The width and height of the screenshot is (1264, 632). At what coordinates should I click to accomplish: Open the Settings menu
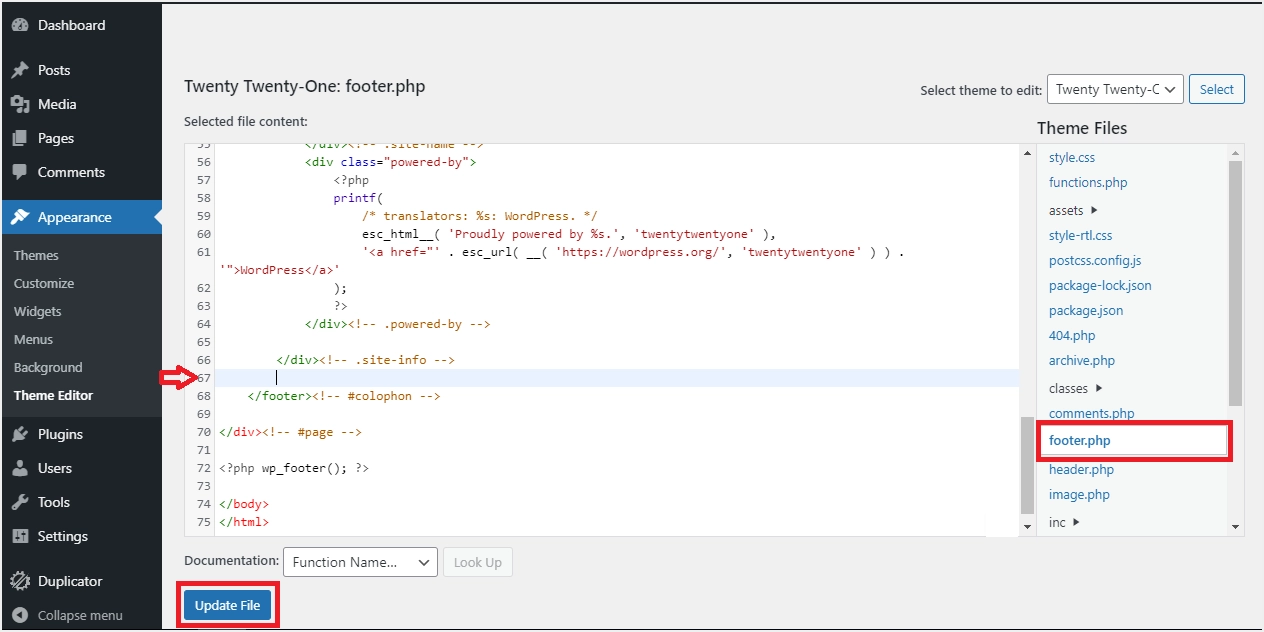pyautogui.click(x=63, y=536)
